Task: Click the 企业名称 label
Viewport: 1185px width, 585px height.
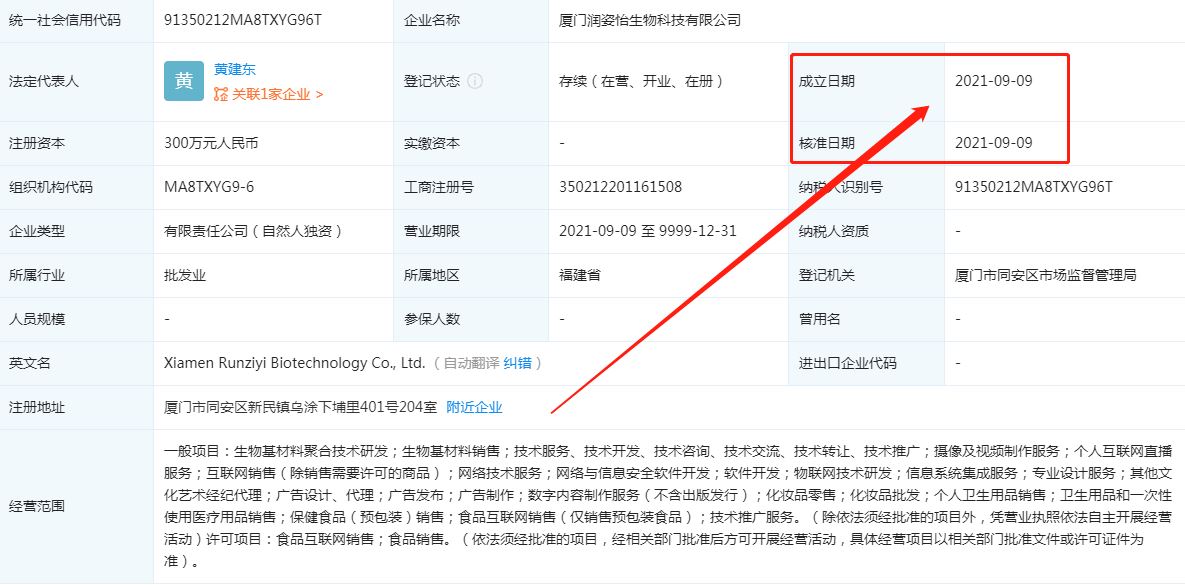Action: [432, 20]
